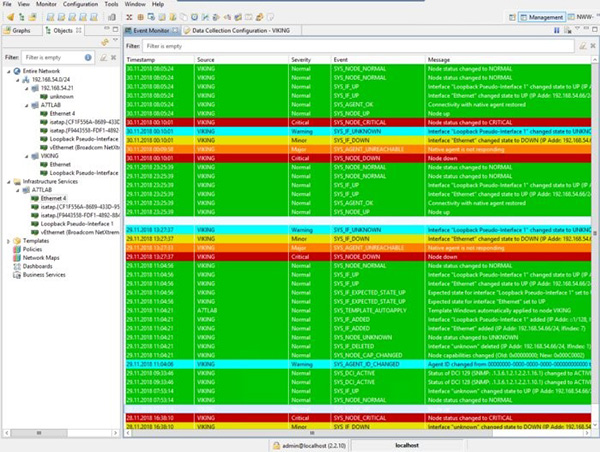Collapse the VIKING node in Entire Network
Viewport: 600px width, 452px height.
(27, 156)
